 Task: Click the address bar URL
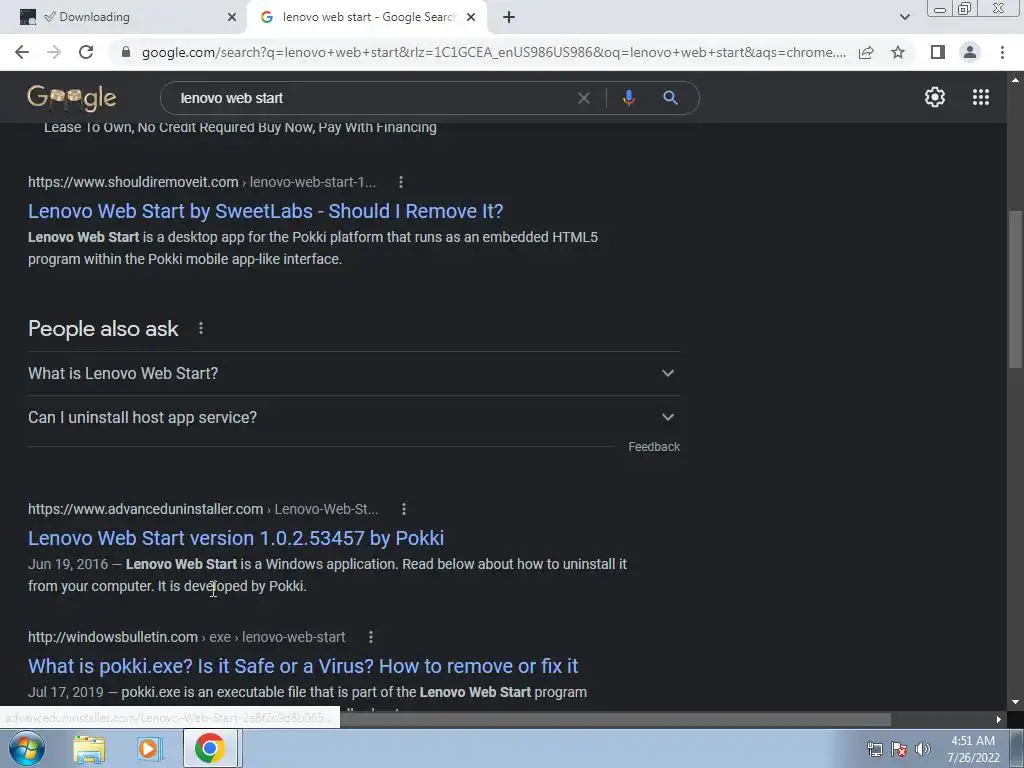click(493, 52)
